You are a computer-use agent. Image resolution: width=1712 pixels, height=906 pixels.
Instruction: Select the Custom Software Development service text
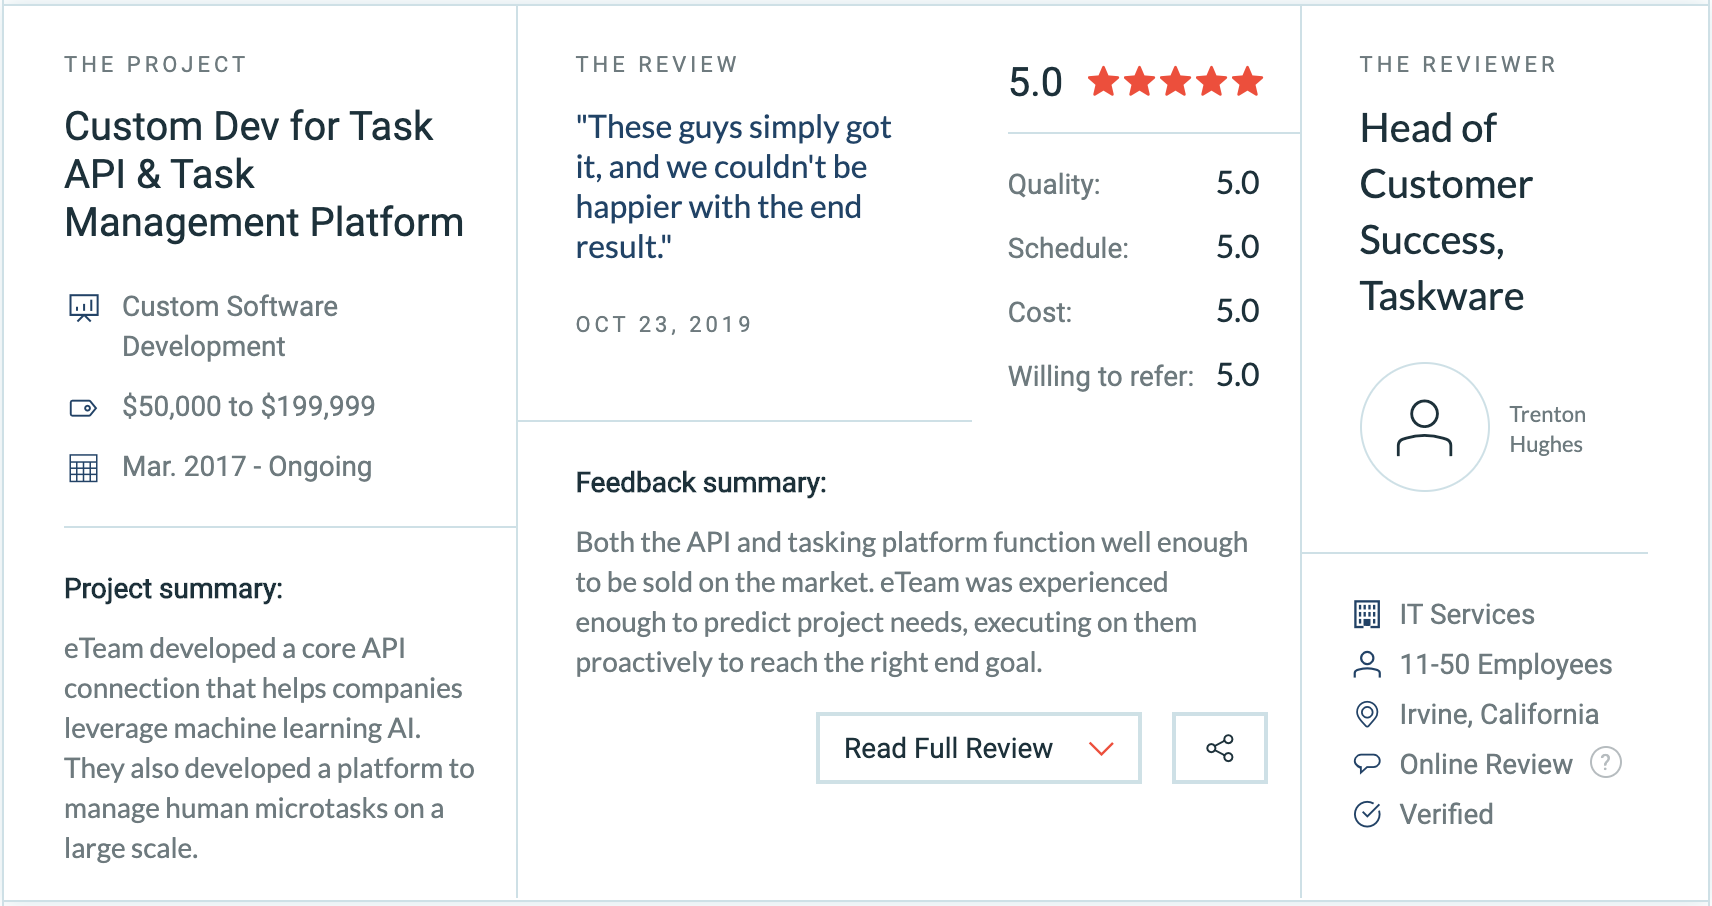pyautogui.click(x=230, y=326)
